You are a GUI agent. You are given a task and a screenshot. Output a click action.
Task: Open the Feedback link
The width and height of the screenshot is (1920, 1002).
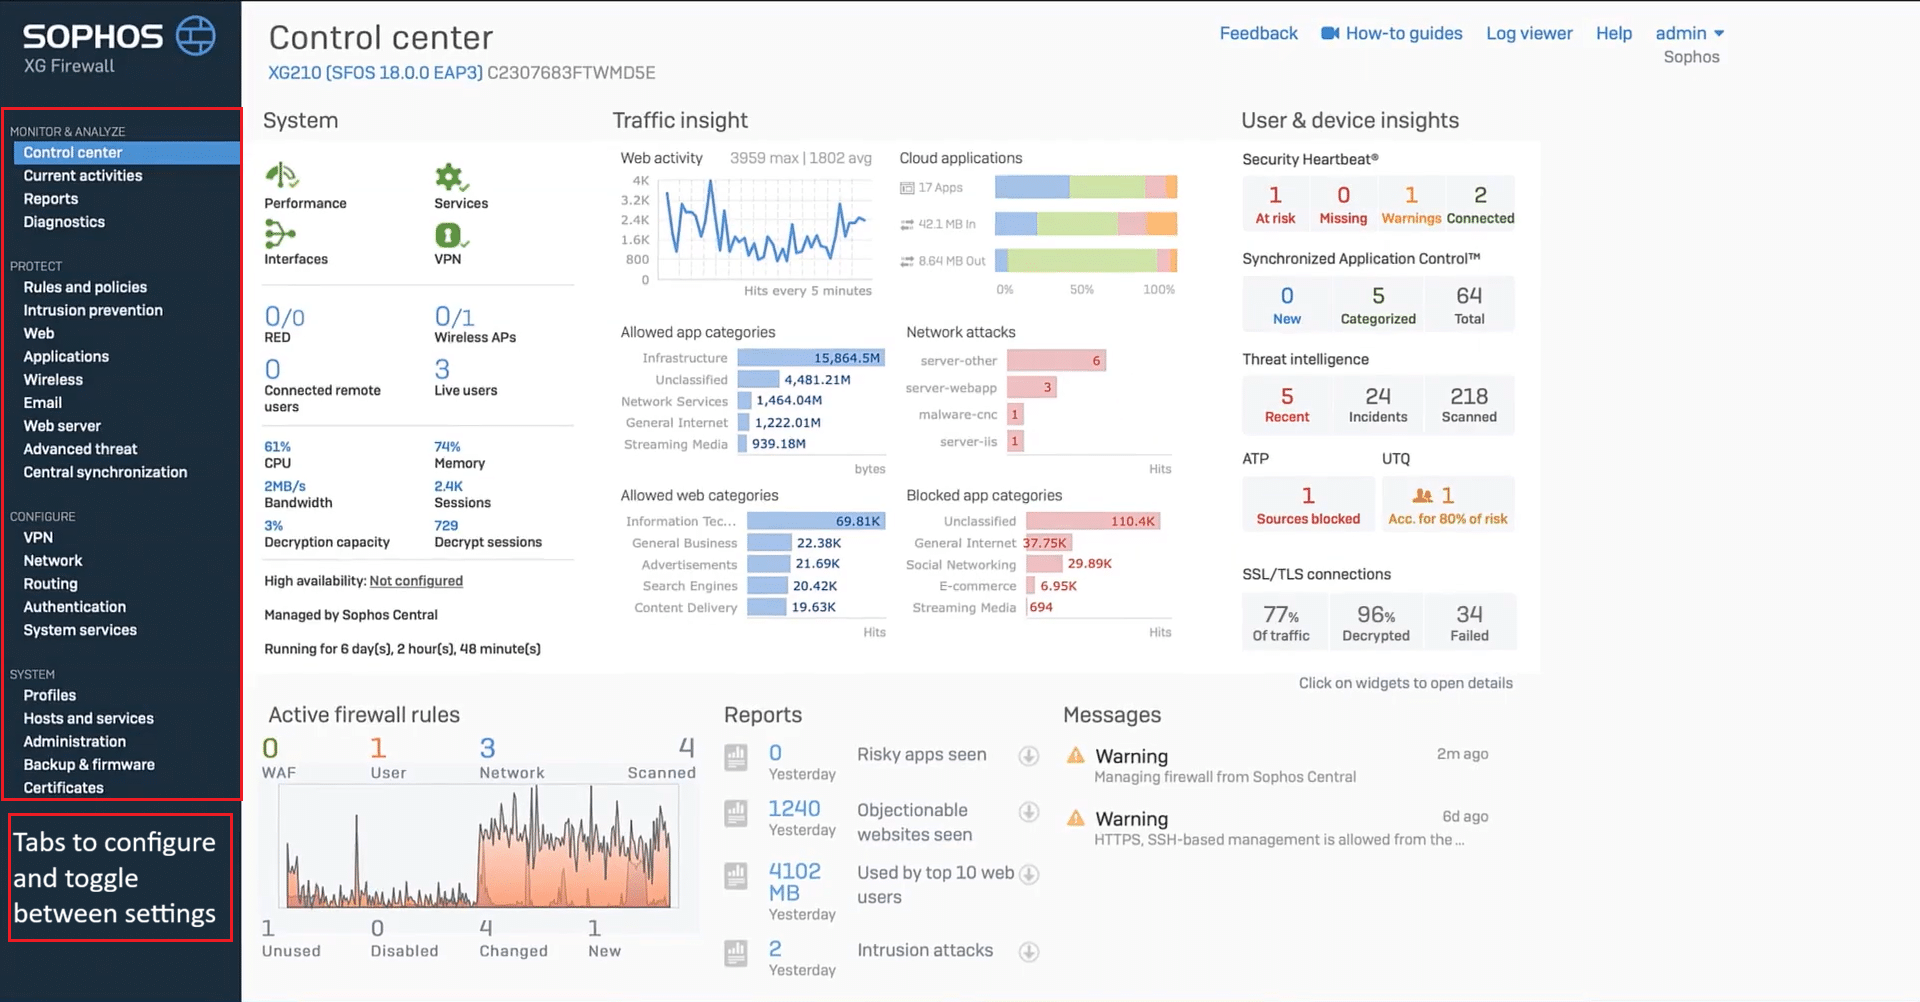pos(1258,33)
